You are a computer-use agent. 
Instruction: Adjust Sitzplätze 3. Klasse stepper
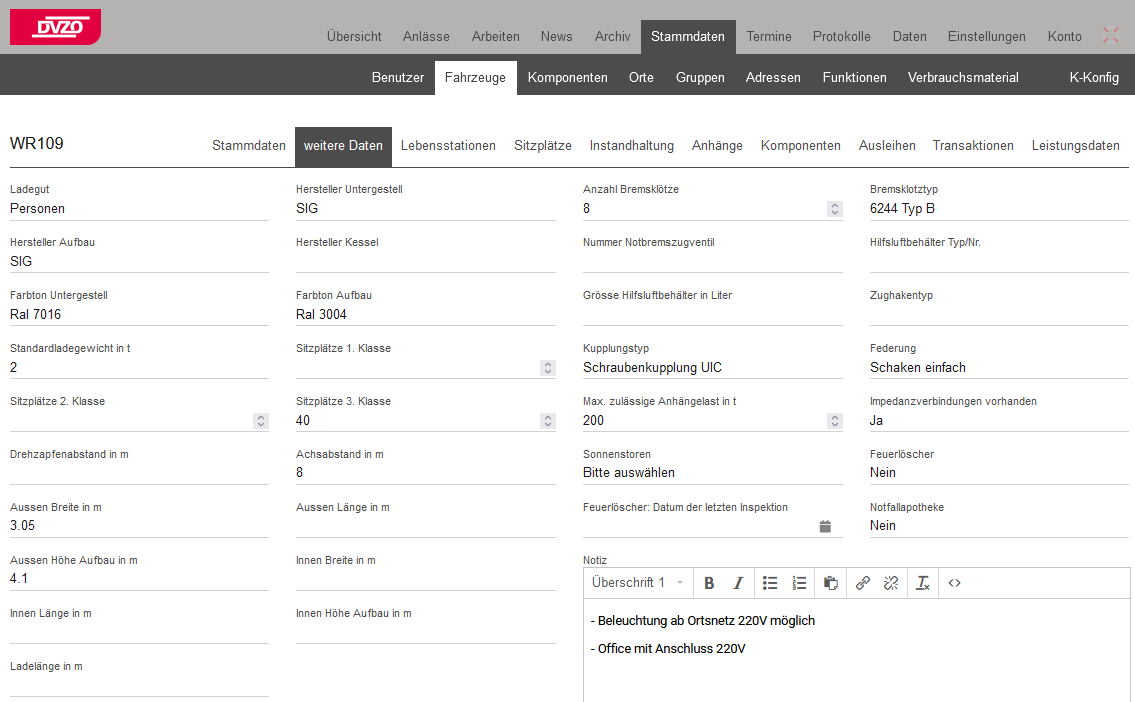pyautogui.click(x=547, y=421)
